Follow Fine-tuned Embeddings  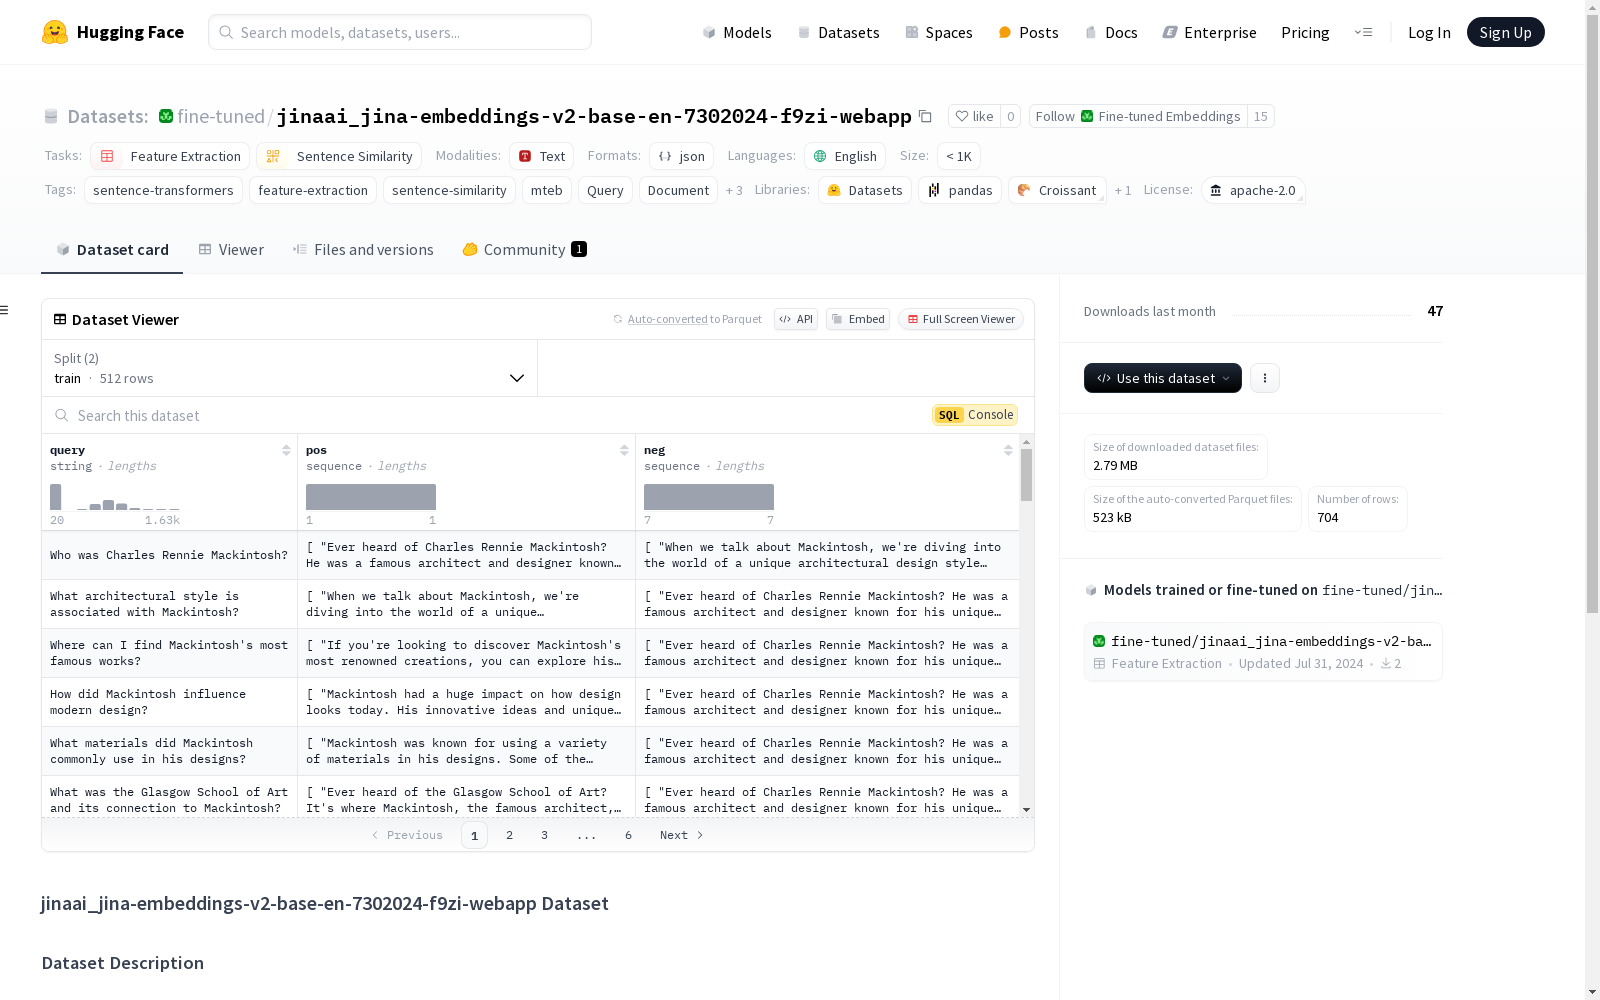1138,116
